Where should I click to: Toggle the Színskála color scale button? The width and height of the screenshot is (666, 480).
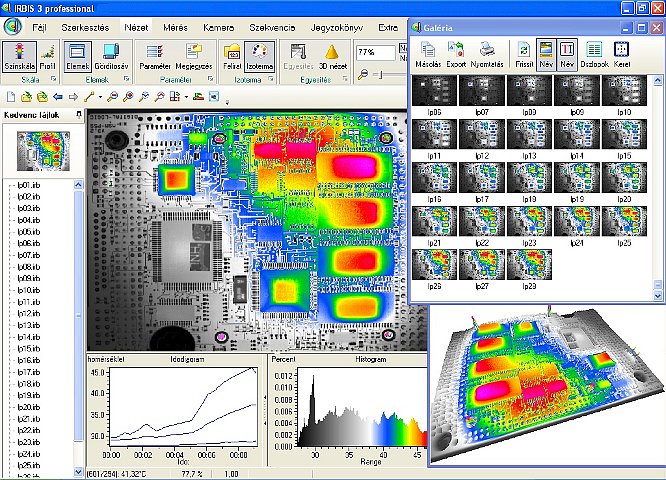pos(20,56)
